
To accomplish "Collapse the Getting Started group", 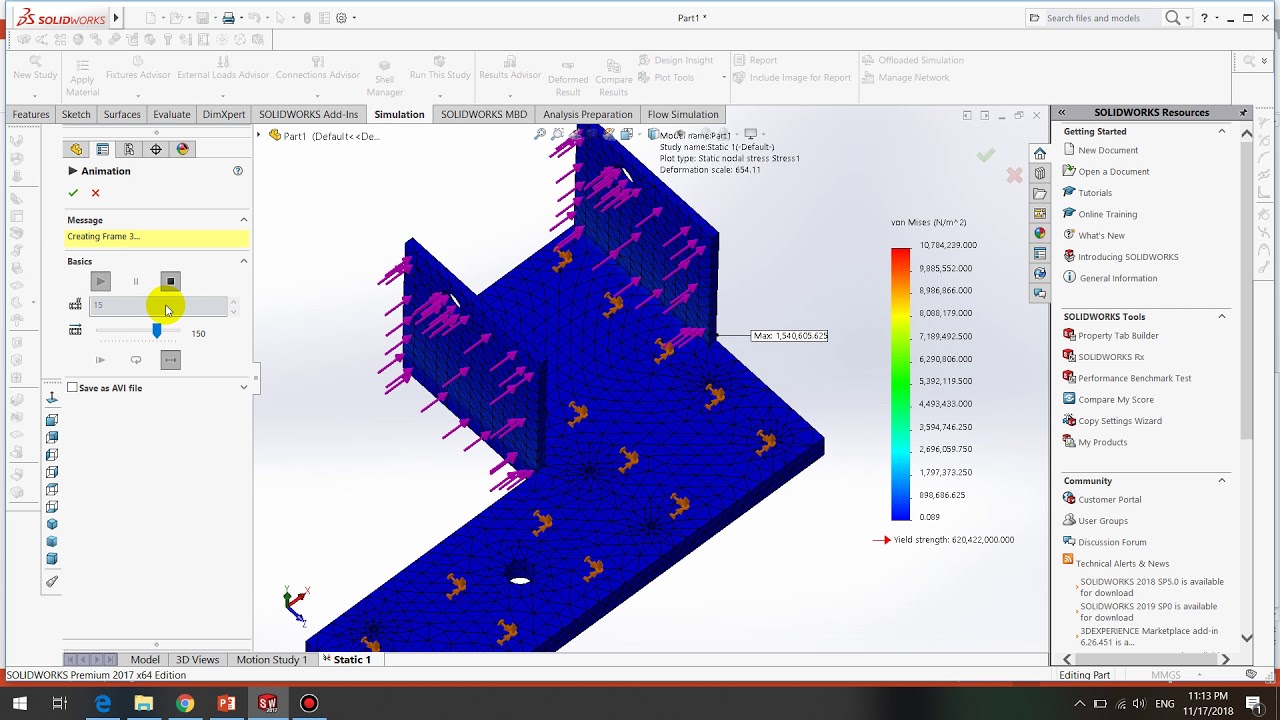I will (x=1221, y=131).
